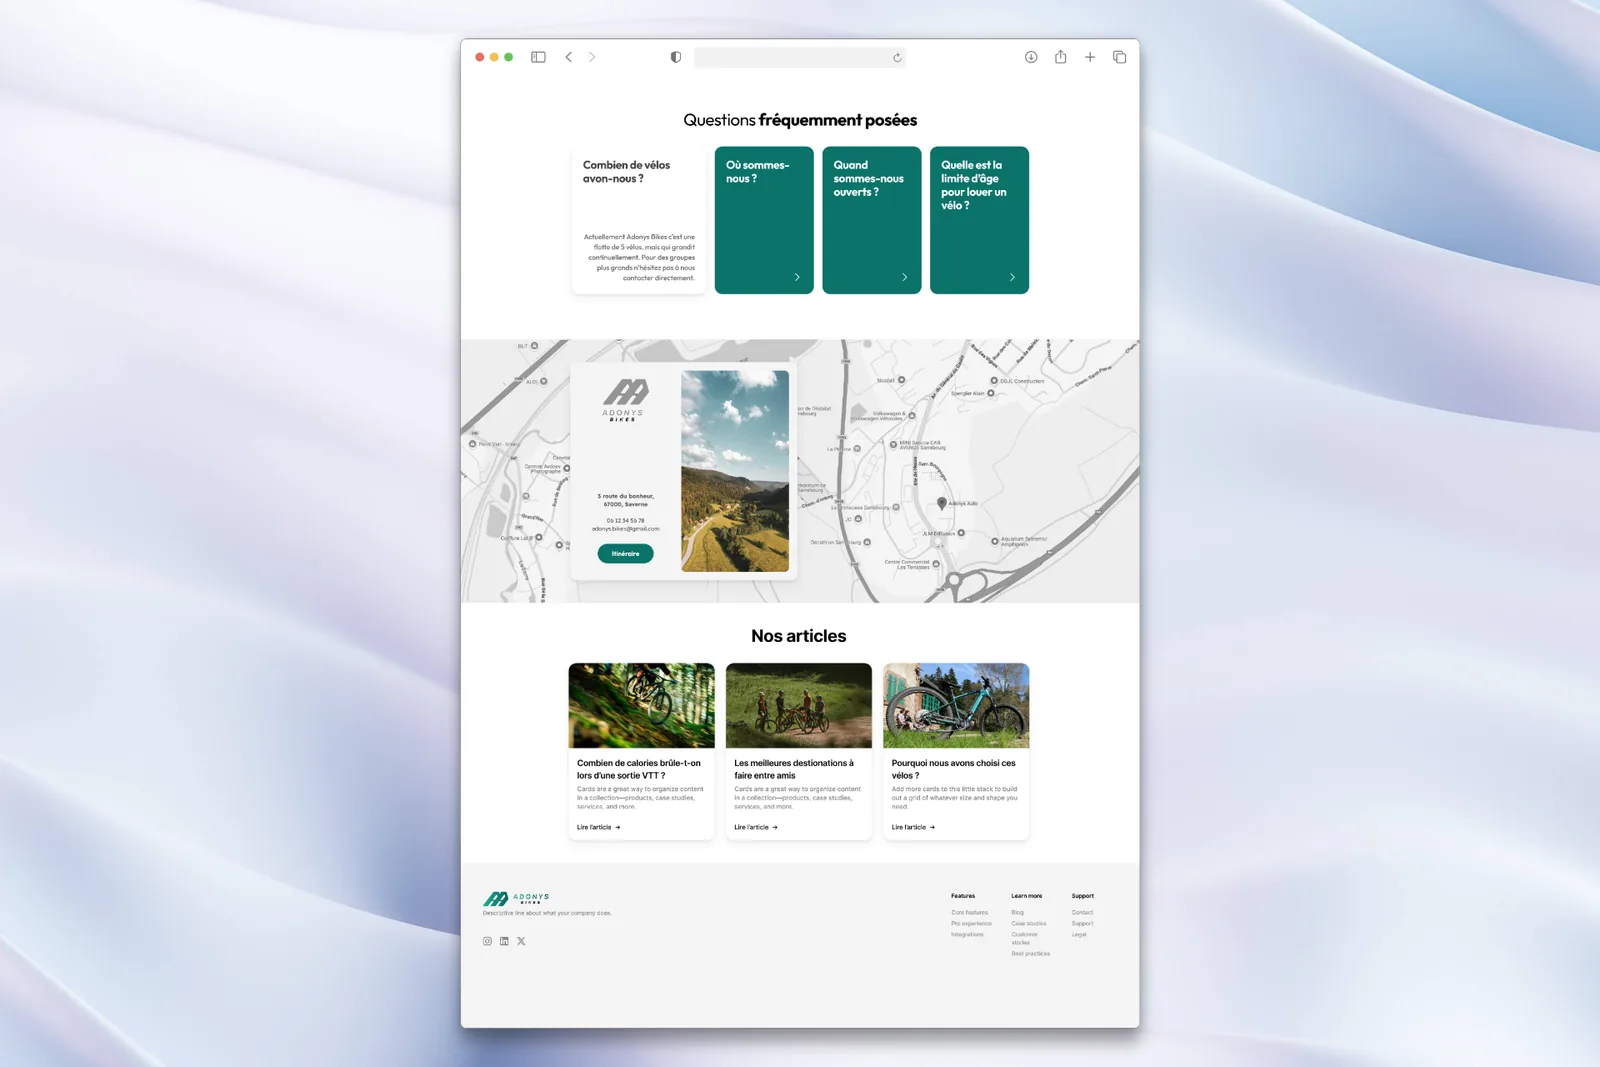This screenshot has height=1067, width=1600.
Task: Click the 'Integrations' footer link
Action: pyautogui.click(x=967, y=934)
